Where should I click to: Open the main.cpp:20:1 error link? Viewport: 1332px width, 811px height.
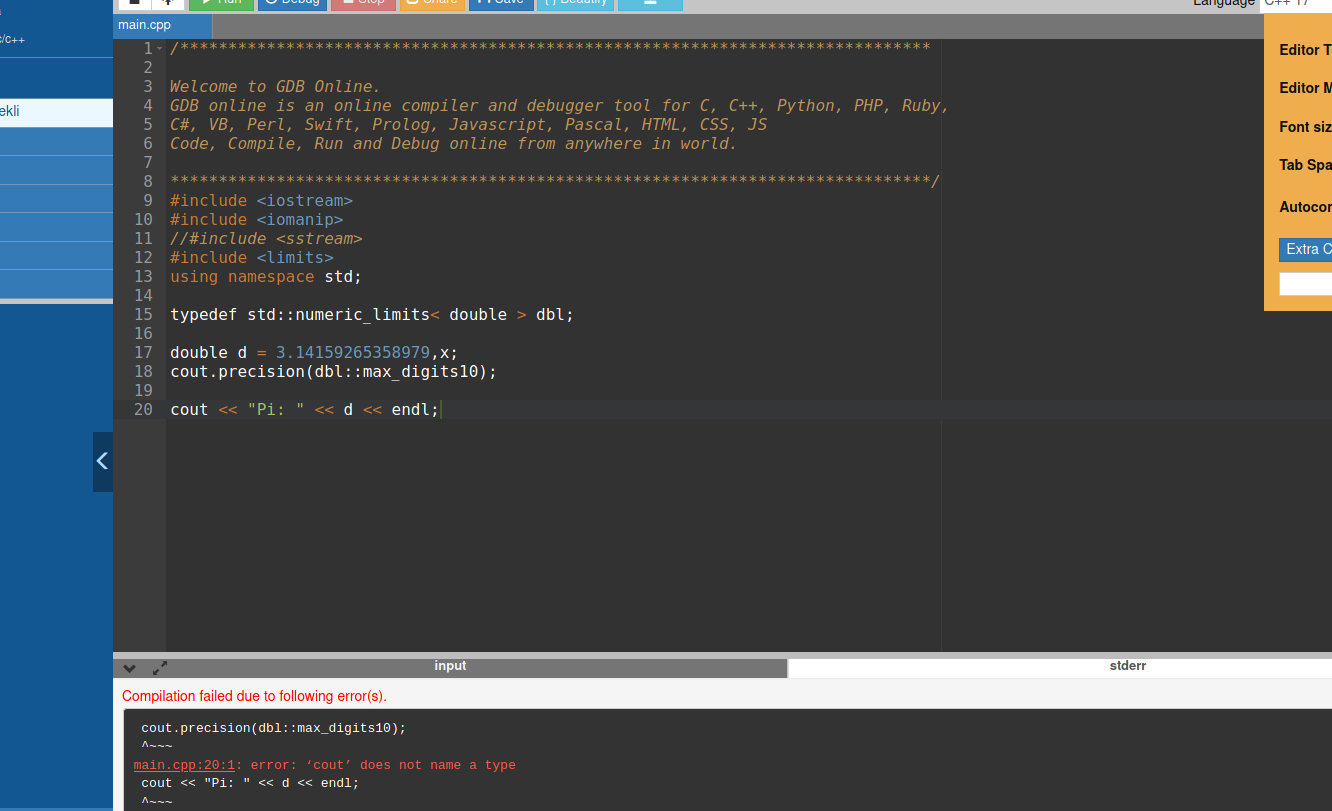(184, 765)
